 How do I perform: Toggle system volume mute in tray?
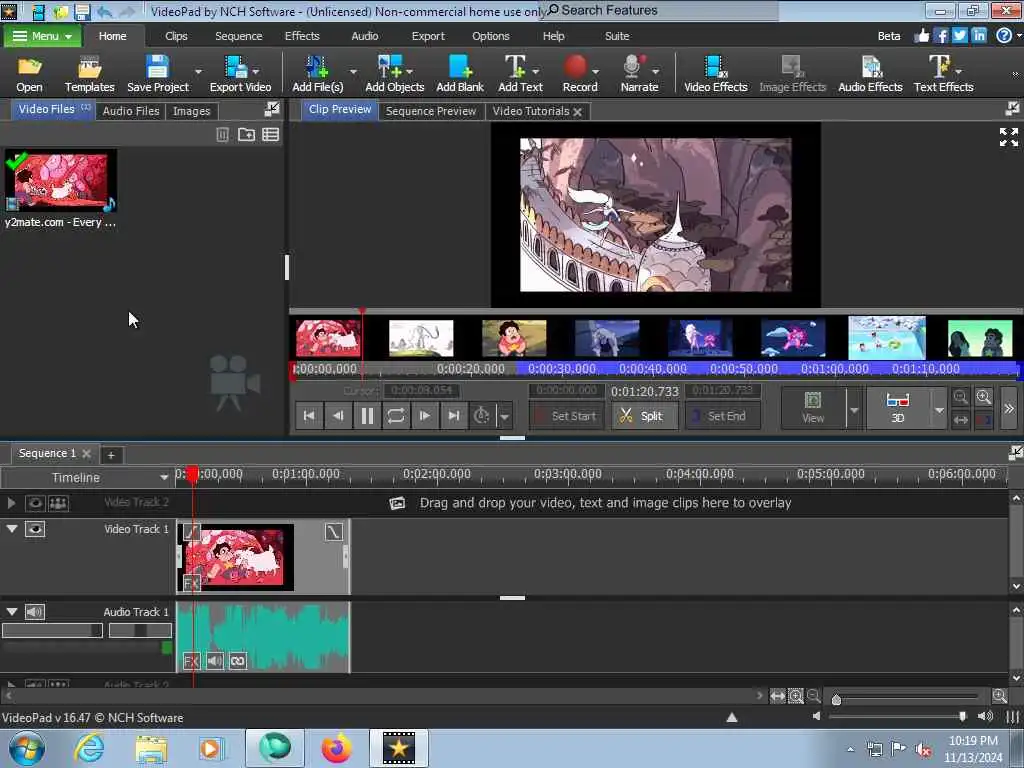[x=923, y=749]
